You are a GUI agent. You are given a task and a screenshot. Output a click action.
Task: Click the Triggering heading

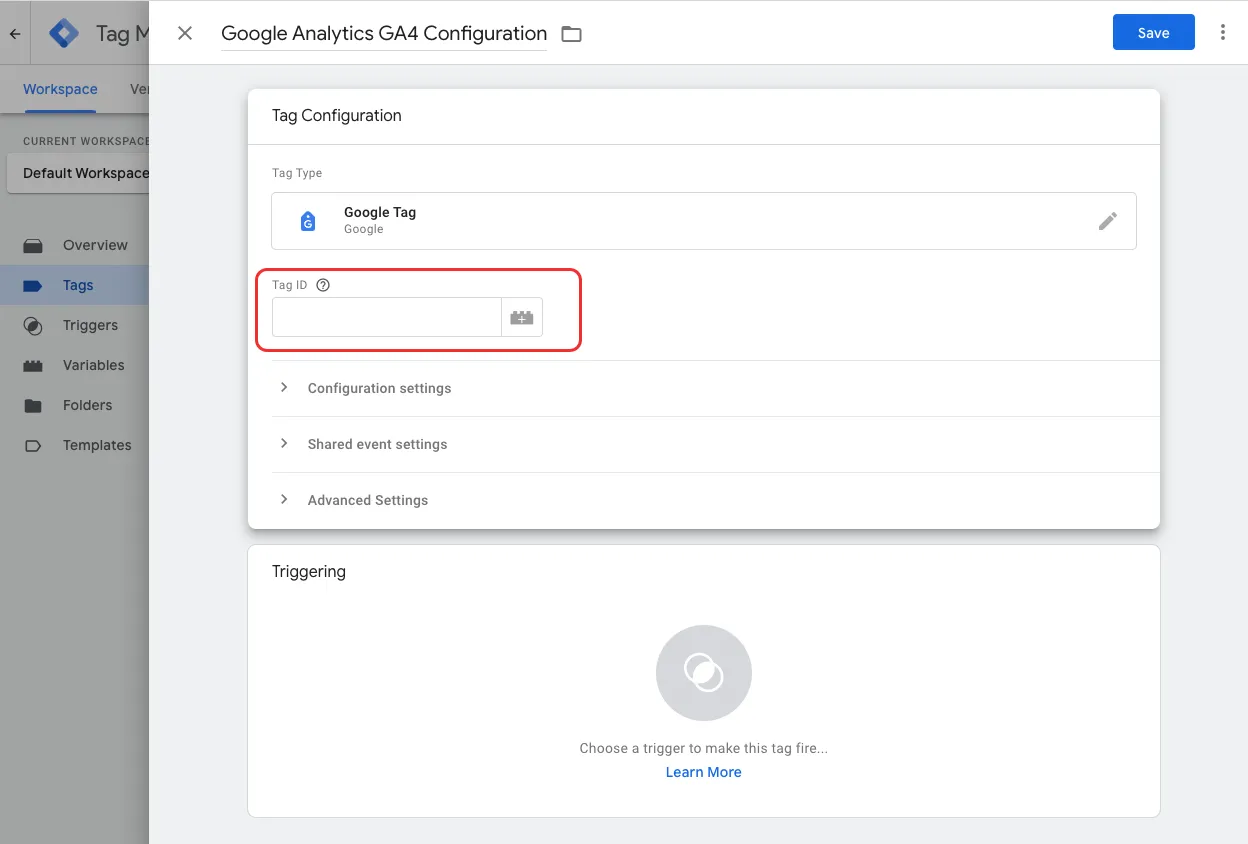tap(309, 571)
